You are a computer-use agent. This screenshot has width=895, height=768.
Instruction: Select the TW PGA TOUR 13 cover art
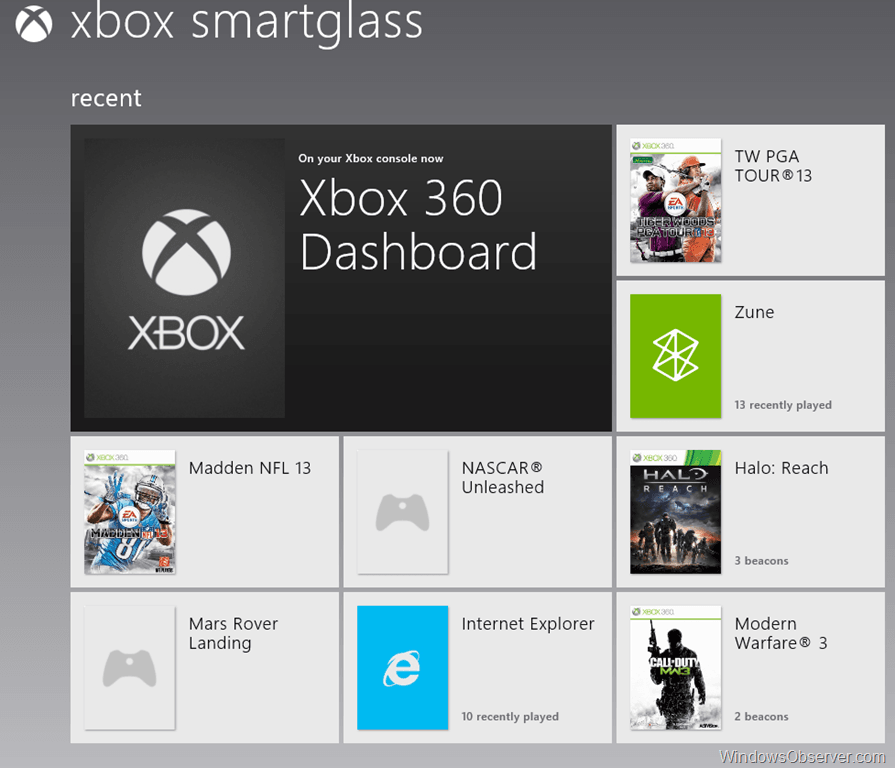coord(675,200)
